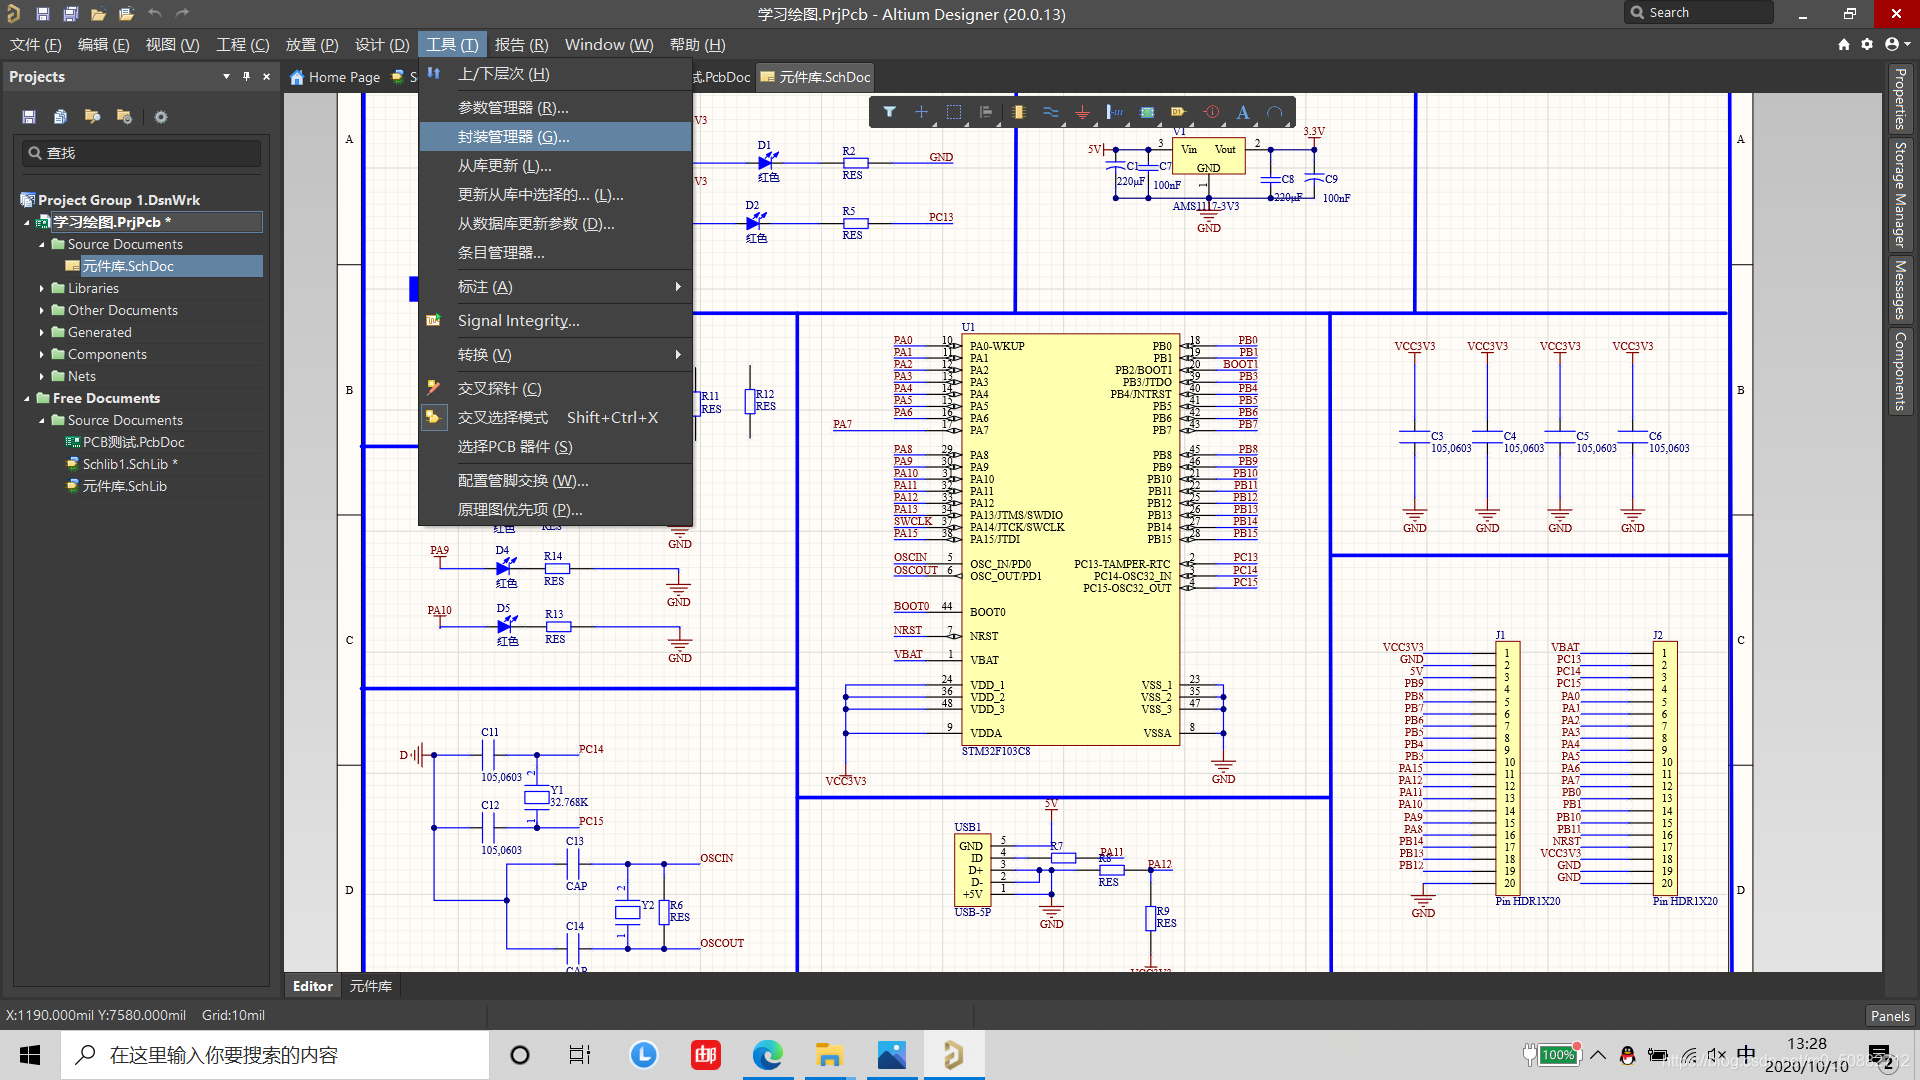This screenshot has width=1920, height=1080.
Task: Switch to the 元件库 tab at bottom
Action: coord(369,985)
